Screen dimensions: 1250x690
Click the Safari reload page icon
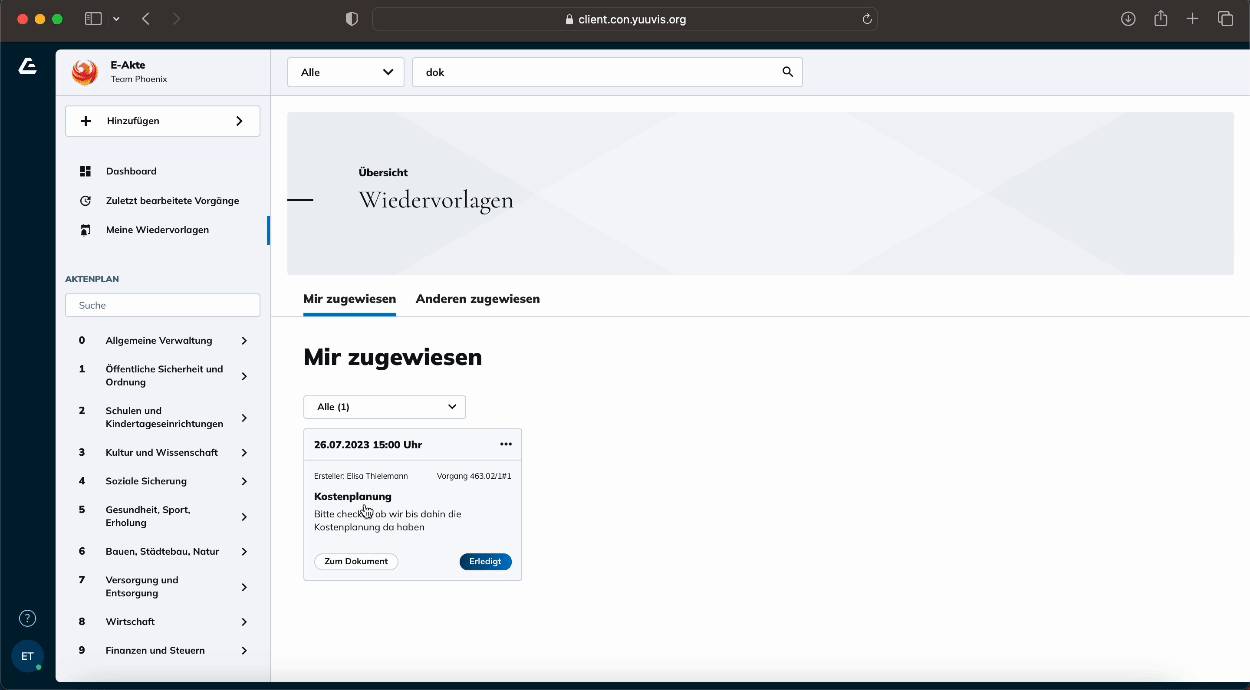[867, 19]
